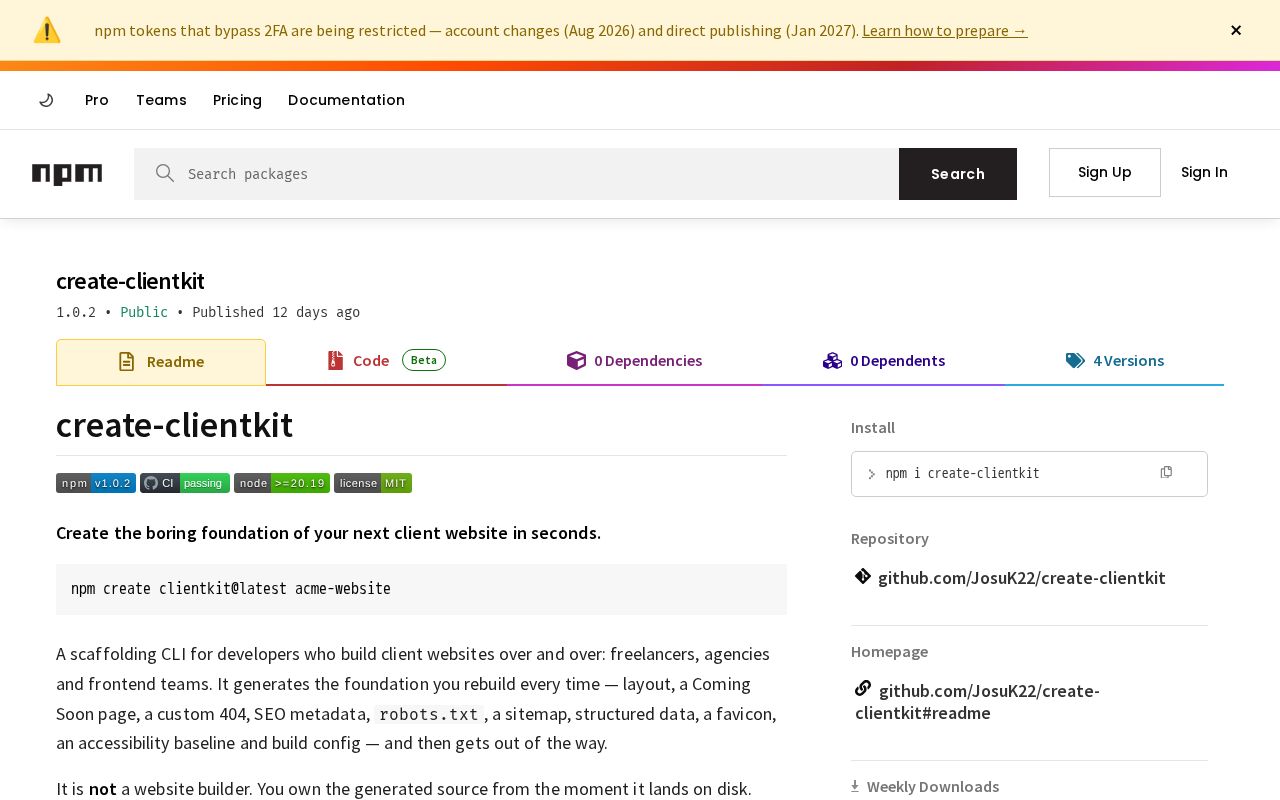Click the black Search button
The width and height of the screenshot is (1280, 800).
(958, 174)
